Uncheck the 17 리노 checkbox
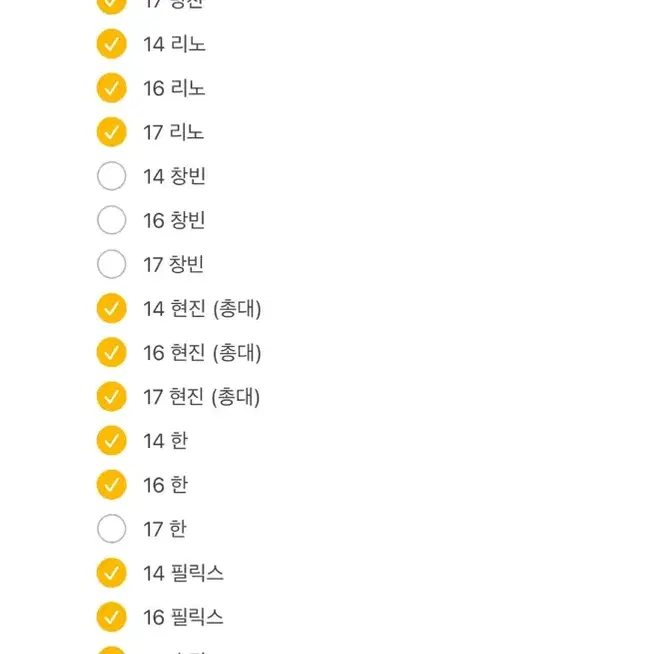Viewport: 654px width, 654px height. [x=111, y=132]
